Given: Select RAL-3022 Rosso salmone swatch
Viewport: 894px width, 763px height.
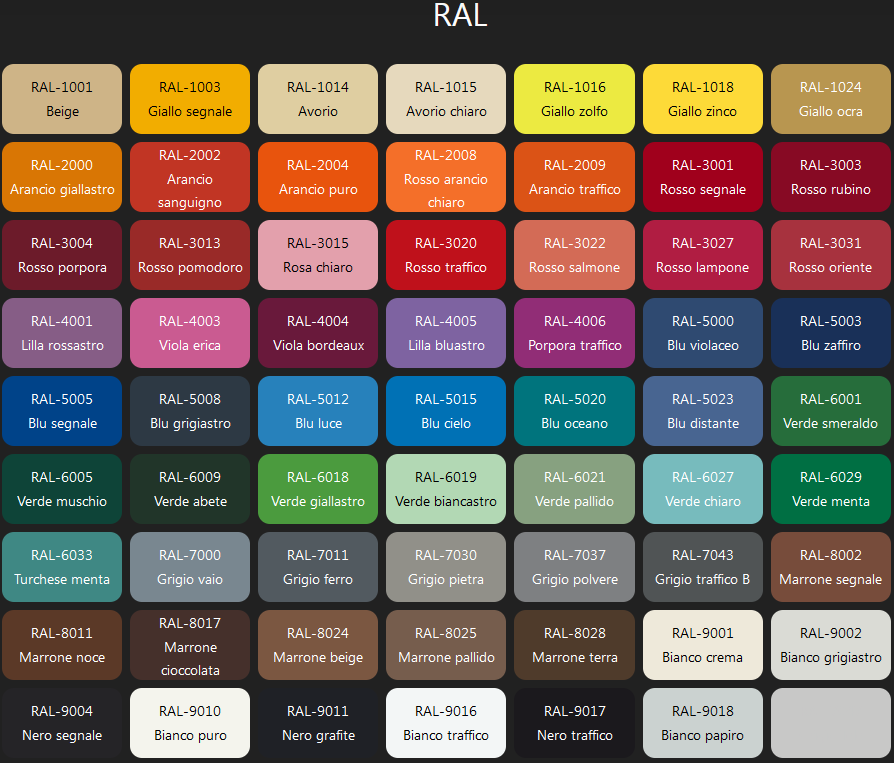Looking at the screenshot, I should click(574, 255).
